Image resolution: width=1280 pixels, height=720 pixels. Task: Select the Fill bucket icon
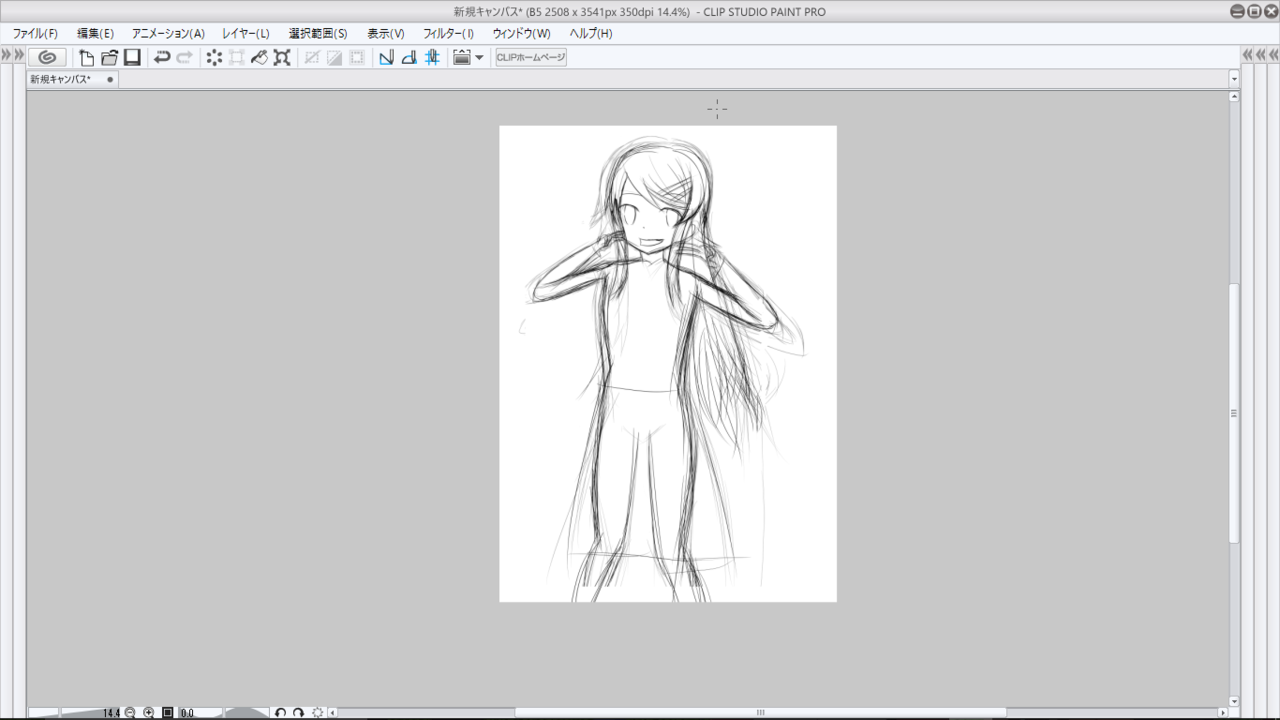tap(259, 58)
